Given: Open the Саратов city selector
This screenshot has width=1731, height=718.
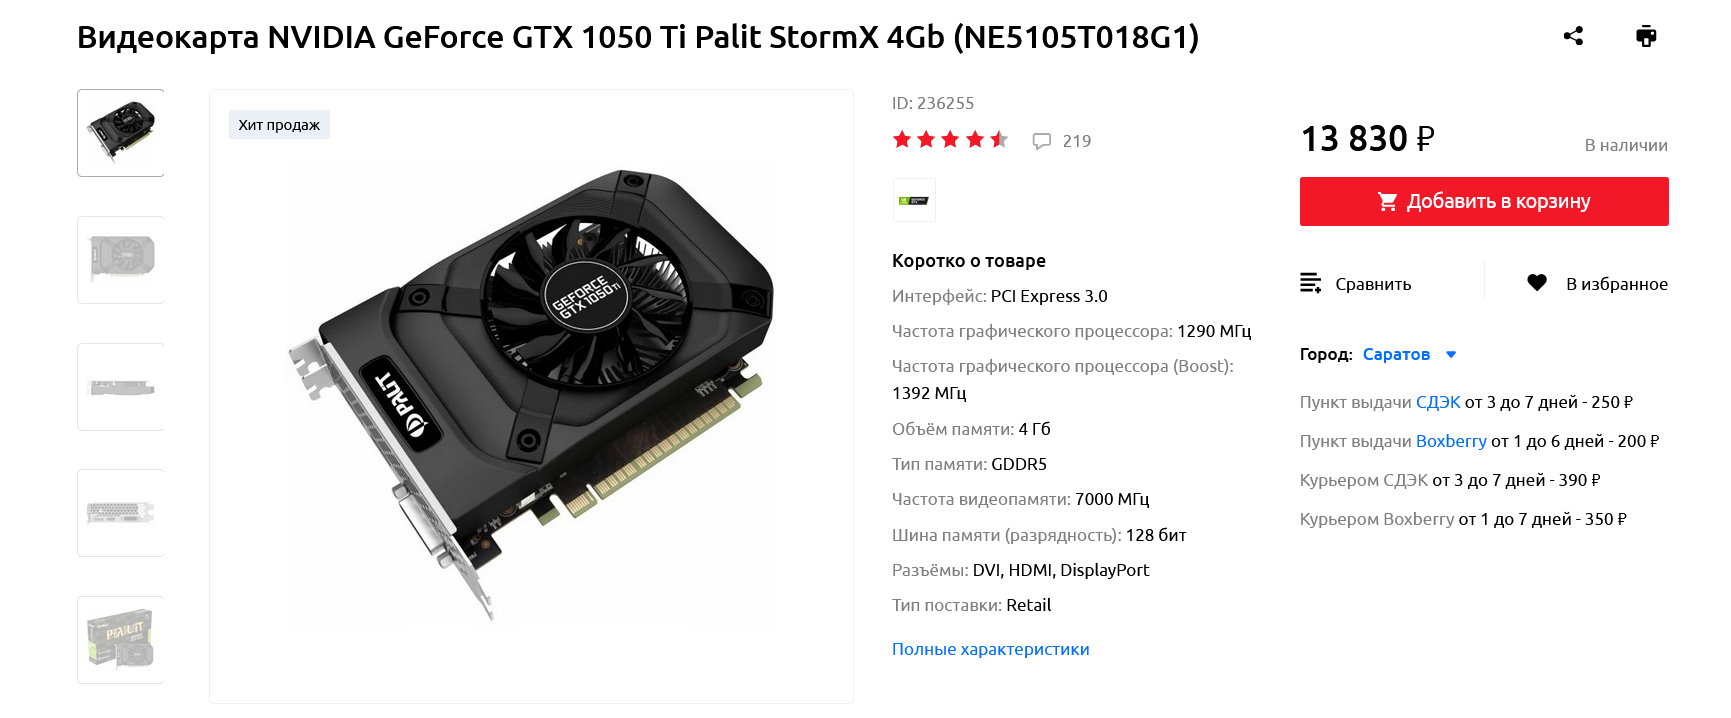Looking at the screenshot, I should click(x=1396, y=354).
